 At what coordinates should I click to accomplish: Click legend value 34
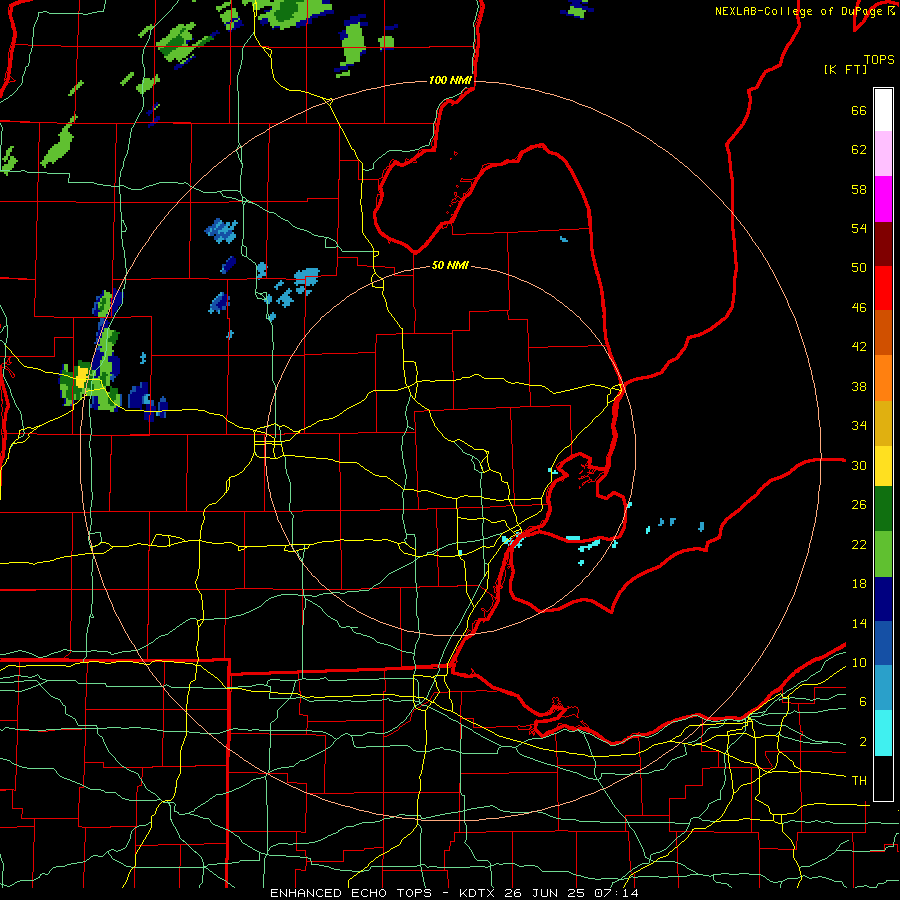859,425
